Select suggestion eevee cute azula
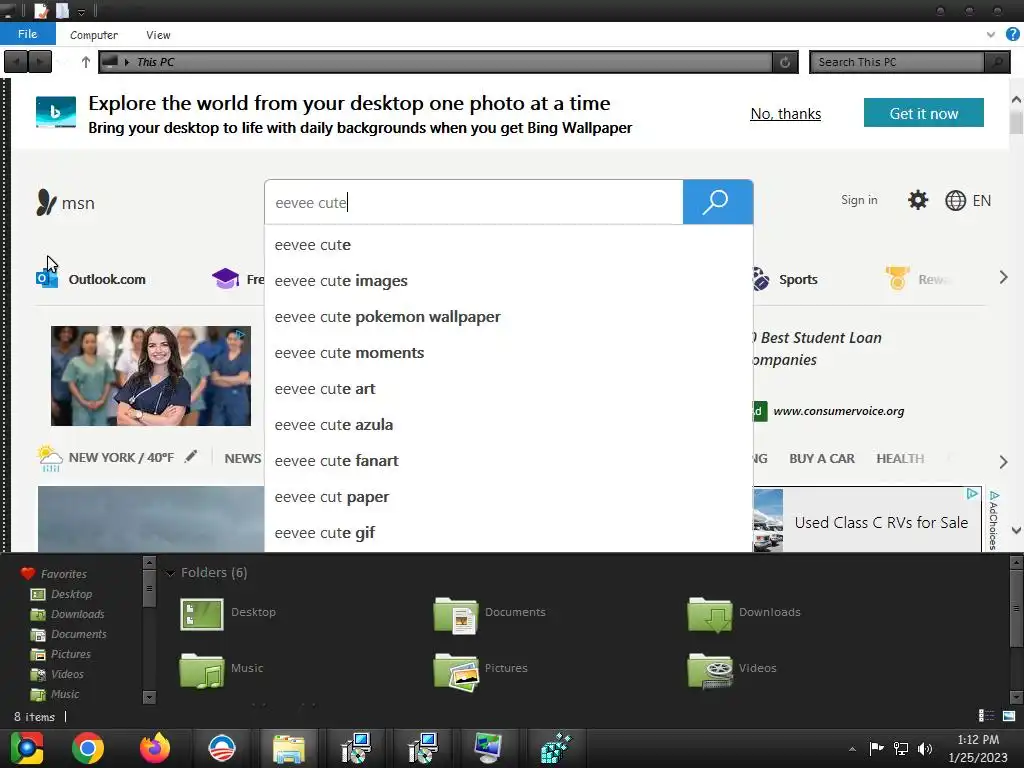 (x=509, y=424)
